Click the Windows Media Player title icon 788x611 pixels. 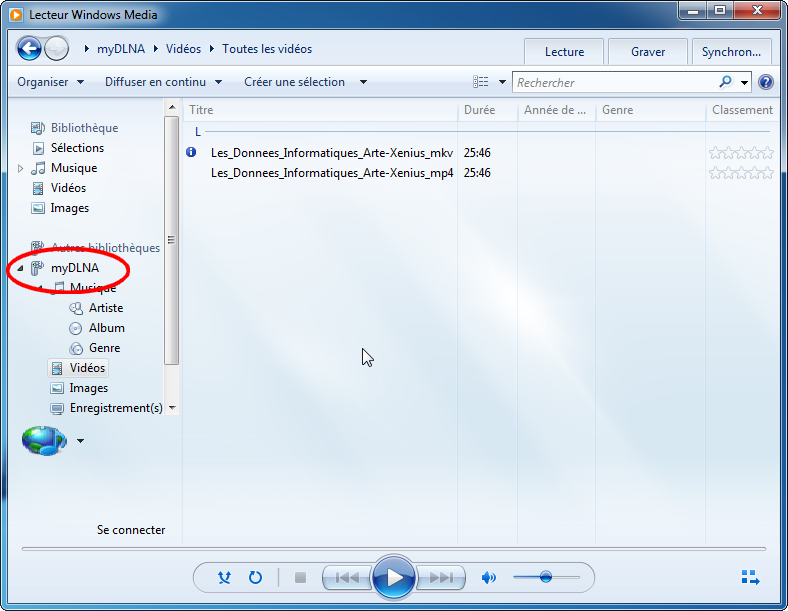coord(16,15)
